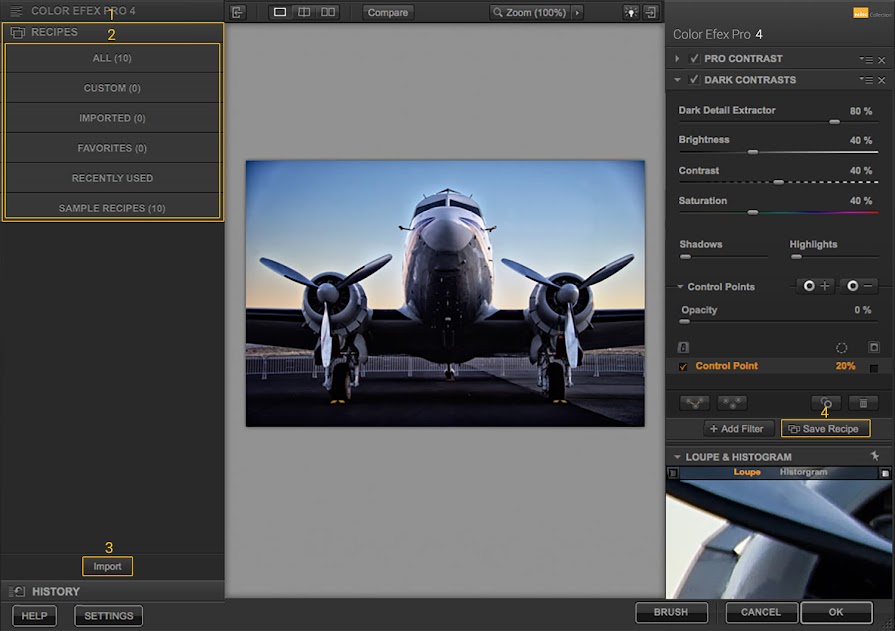
Task: Collapse the Loupe & Histogram panel
Action: (678, 457)
